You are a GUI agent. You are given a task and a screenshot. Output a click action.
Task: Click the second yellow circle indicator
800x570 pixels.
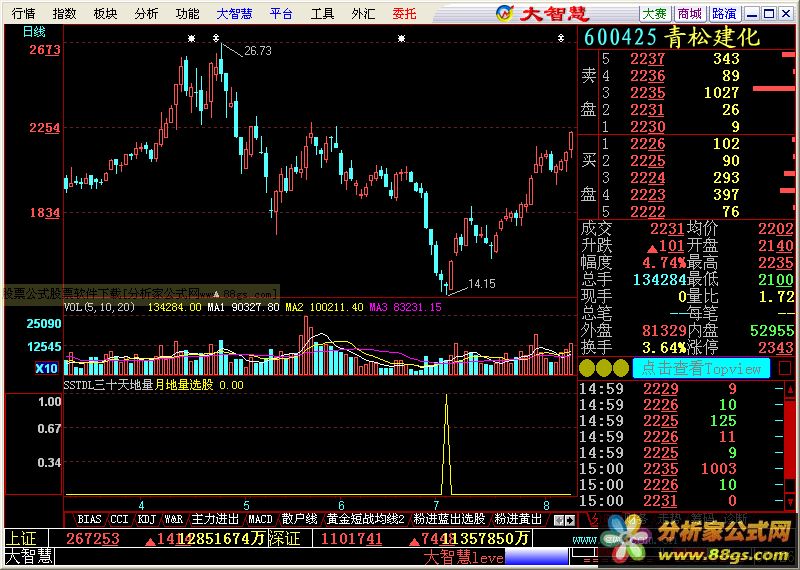coord(604,368)
